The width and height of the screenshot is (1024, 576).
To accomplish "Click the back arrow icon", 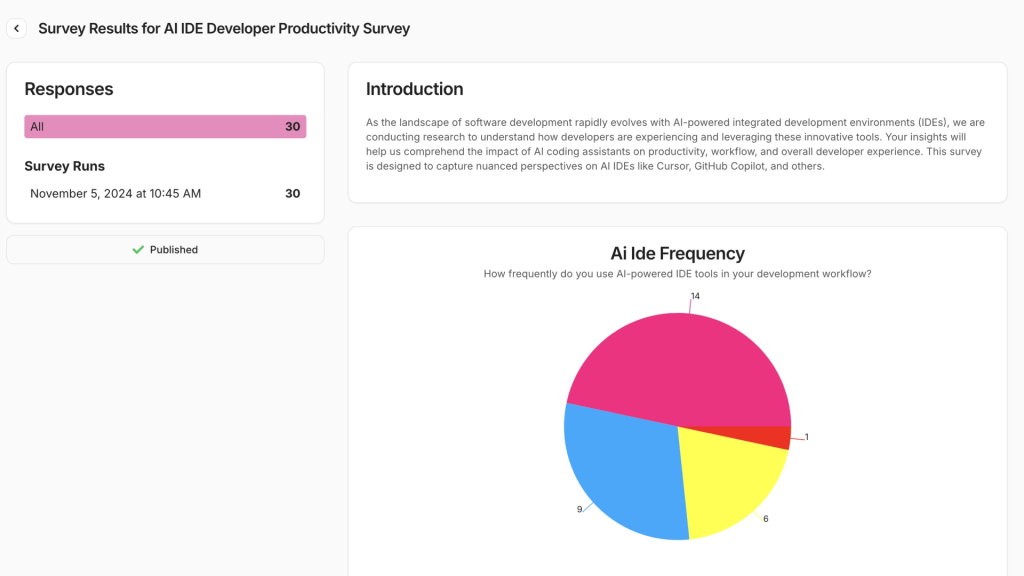I will point(17,29).
